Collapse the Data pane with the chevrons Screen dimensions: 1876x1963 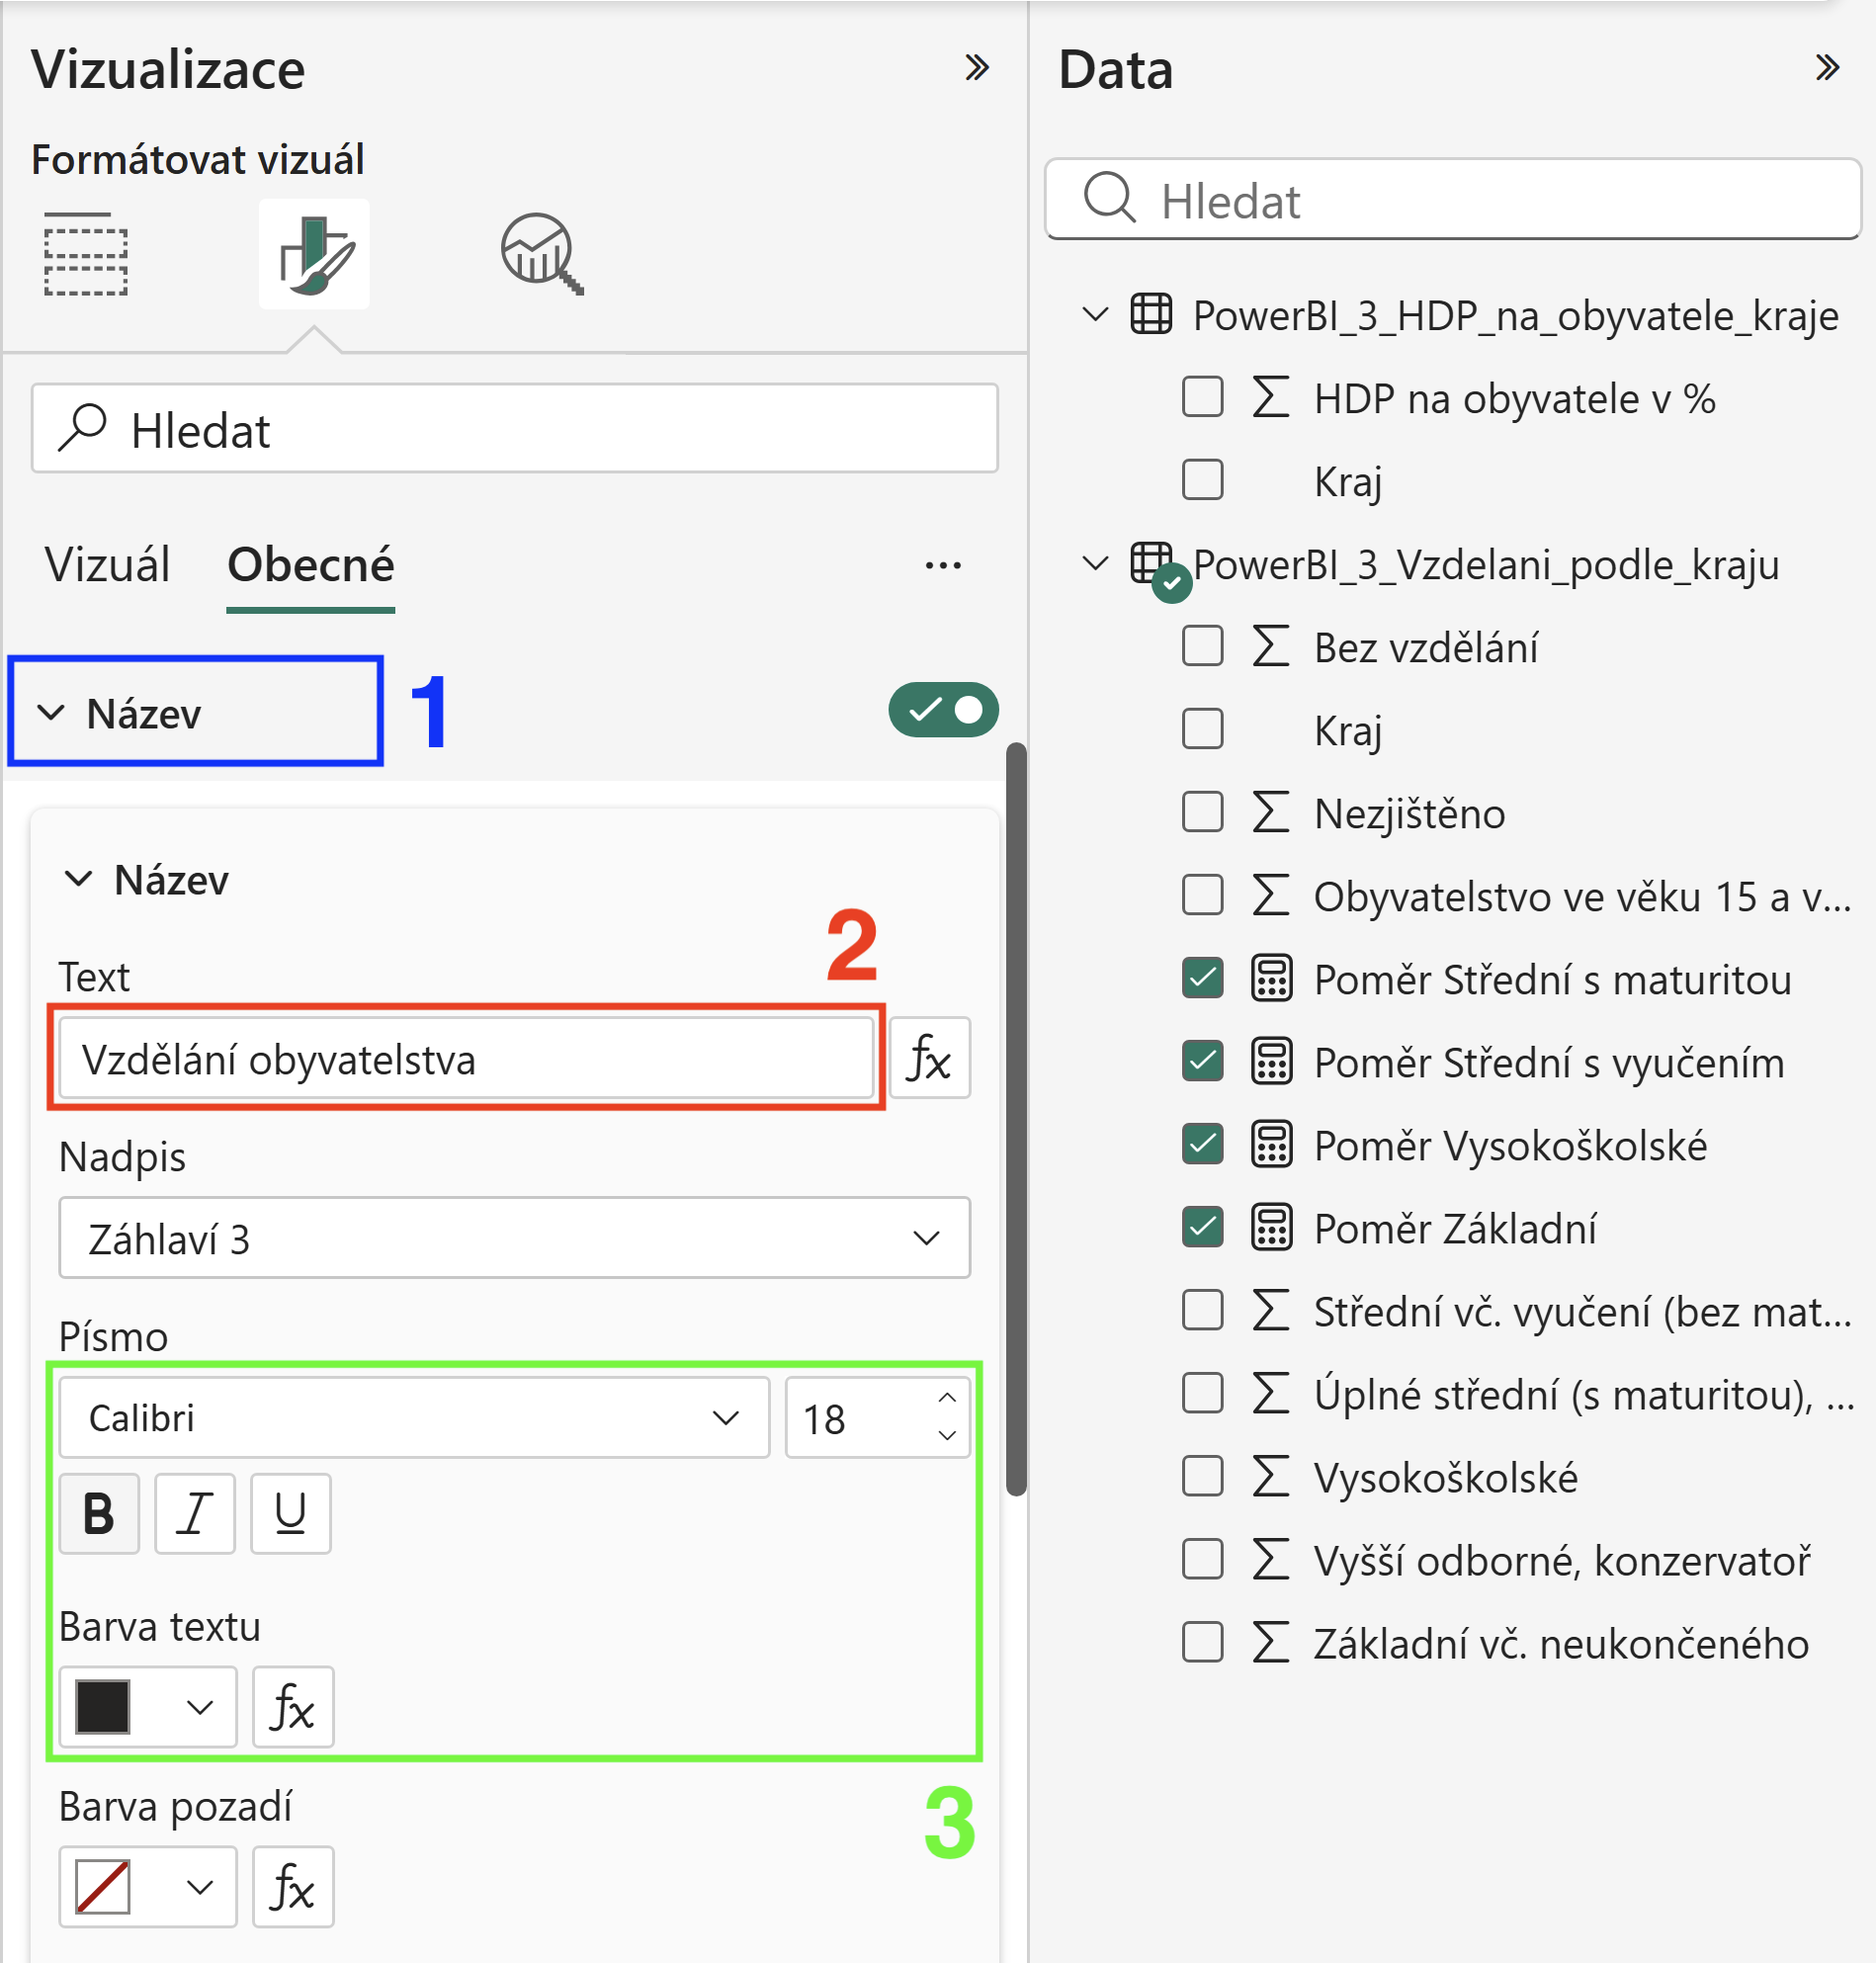click(1827, 68)
